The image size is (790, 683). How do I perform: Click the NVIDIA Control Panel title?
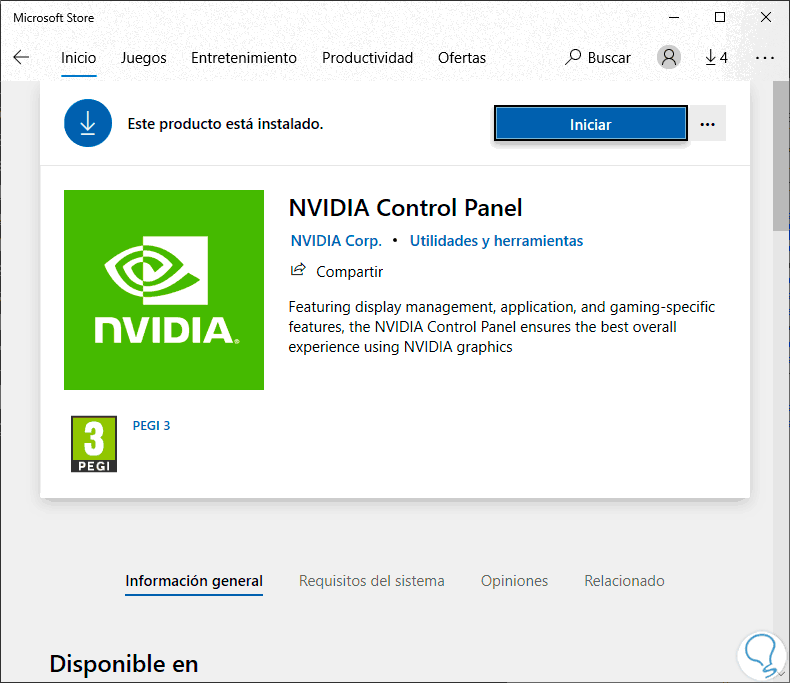[406, 208]
